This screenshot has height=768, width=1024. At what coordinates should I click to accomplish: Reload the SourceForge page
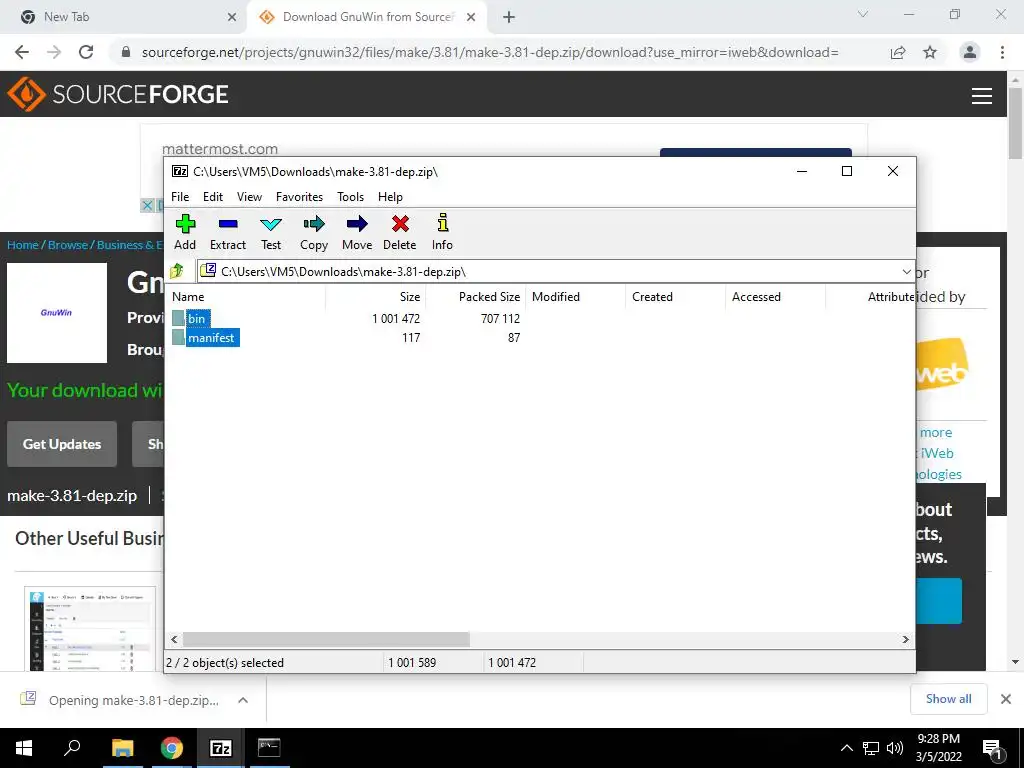tap(86, 52)
